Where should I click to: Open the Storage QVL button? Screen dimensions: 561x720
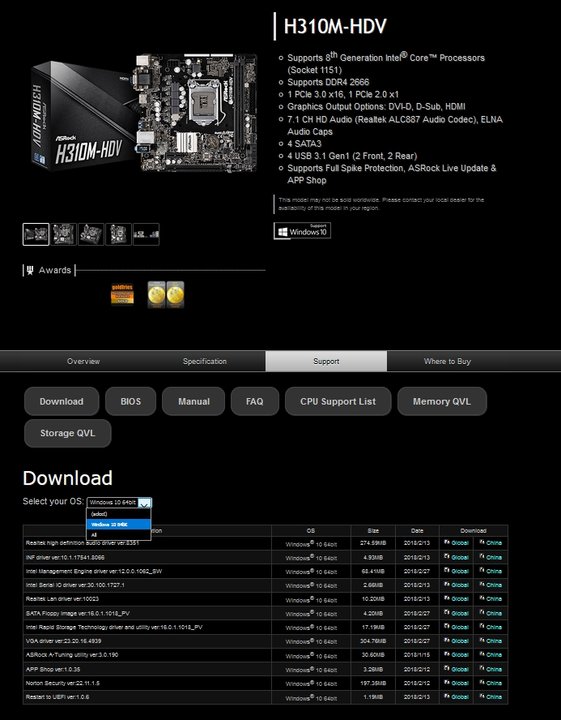pyautogui.click(x=67, y=433)
